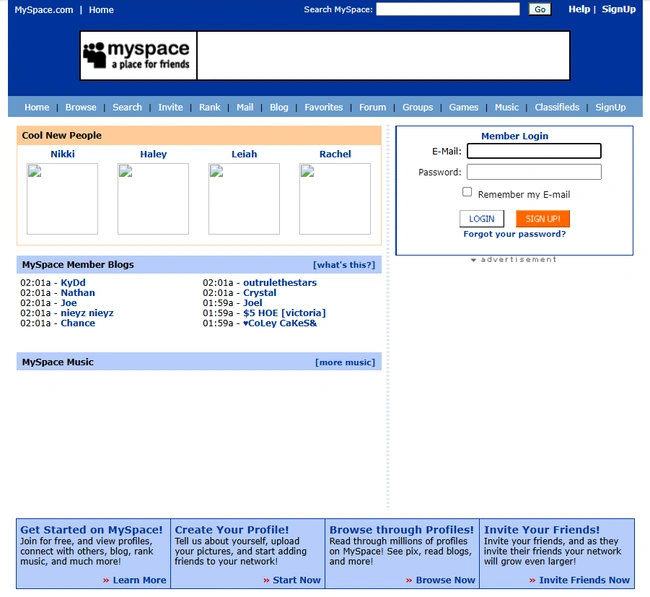Open Haley's profile thumbnail

pos(153,199)
